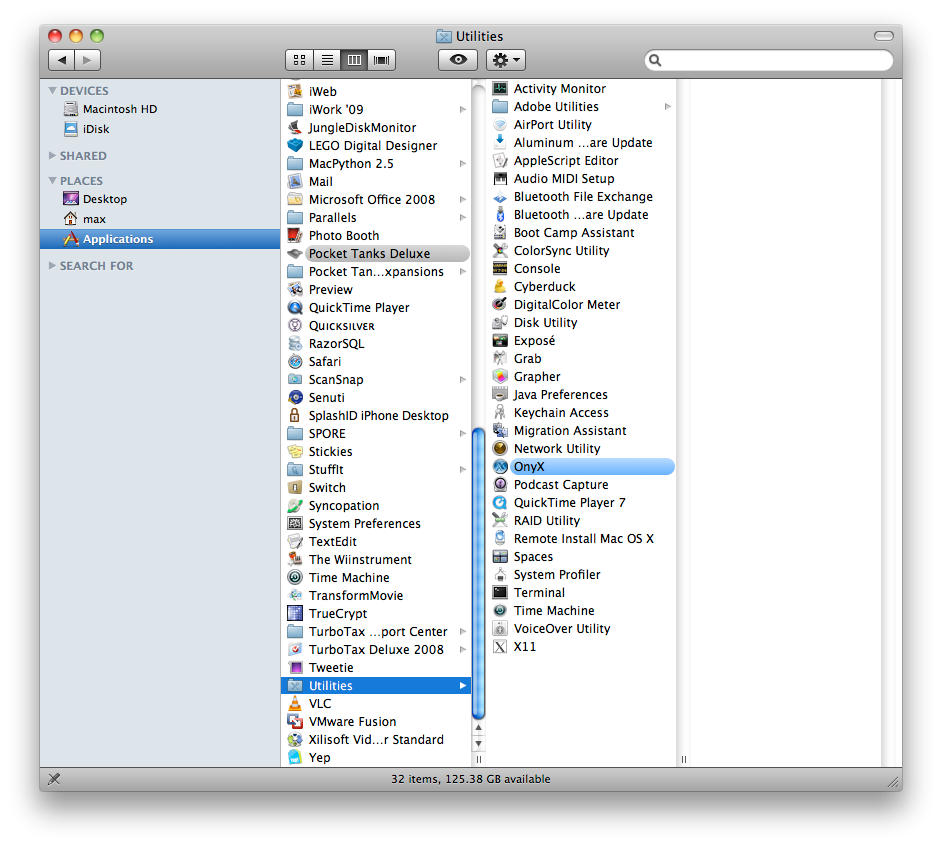Image resolution: width=942 pixels, height=846 pixels.
Task: Click the Boot Camp Assistant icon
Action: click(500, 233)
